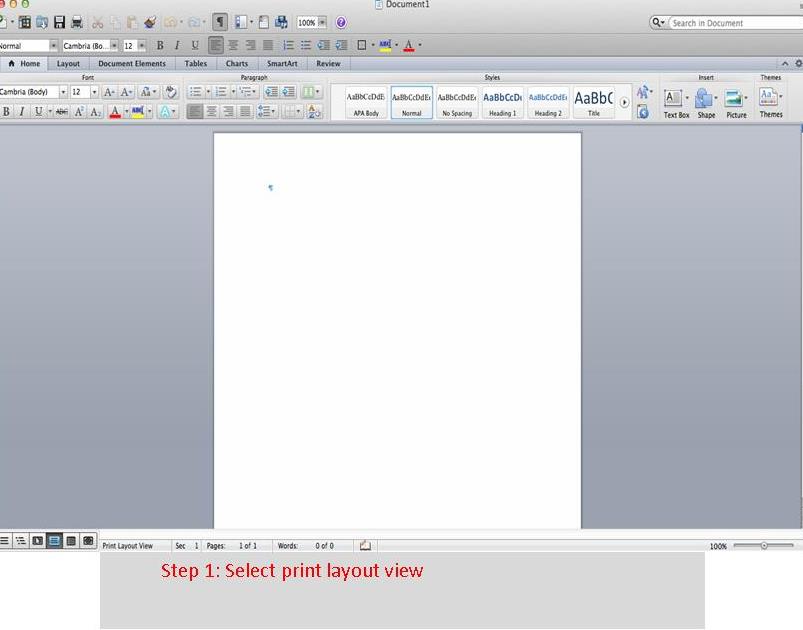
Task: Expand the text highlight color dropdown
Action: pyautogui.click(x=148, y=112)
